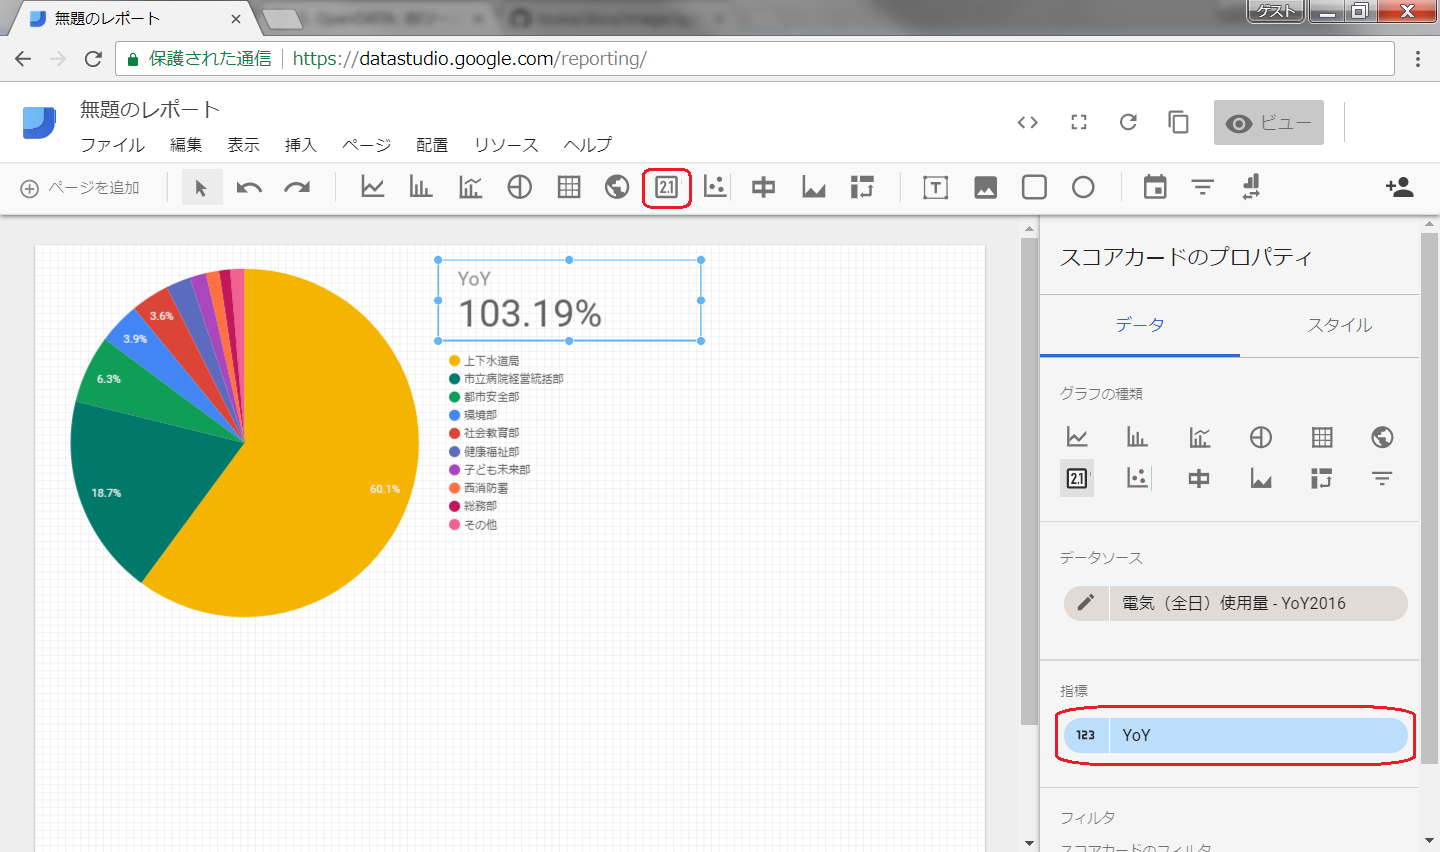Image resolution: width=1440 pixels, height=852 pixels.
Task: Change chart type to table in panel
Action: point(1322,437)
